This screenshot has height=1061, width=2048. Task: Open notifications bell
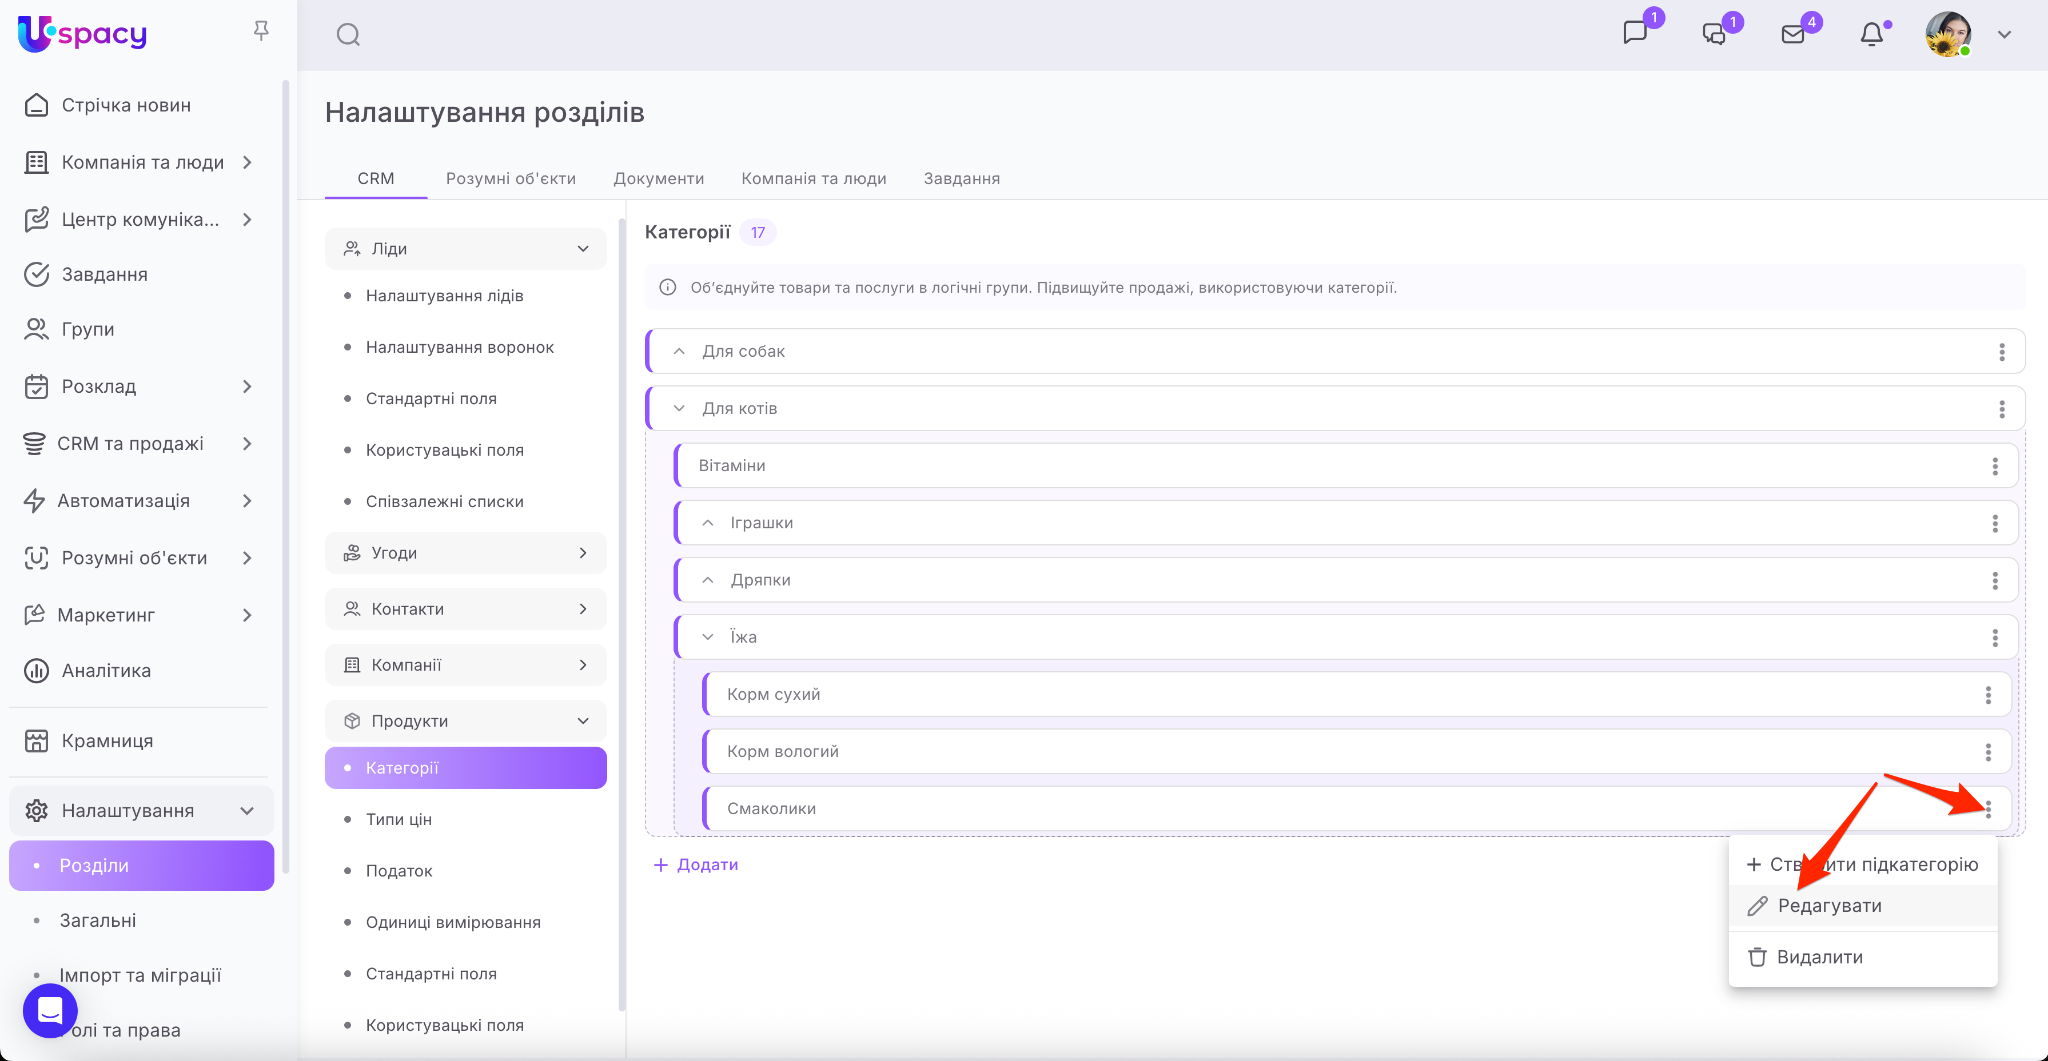pos(1872,34)
